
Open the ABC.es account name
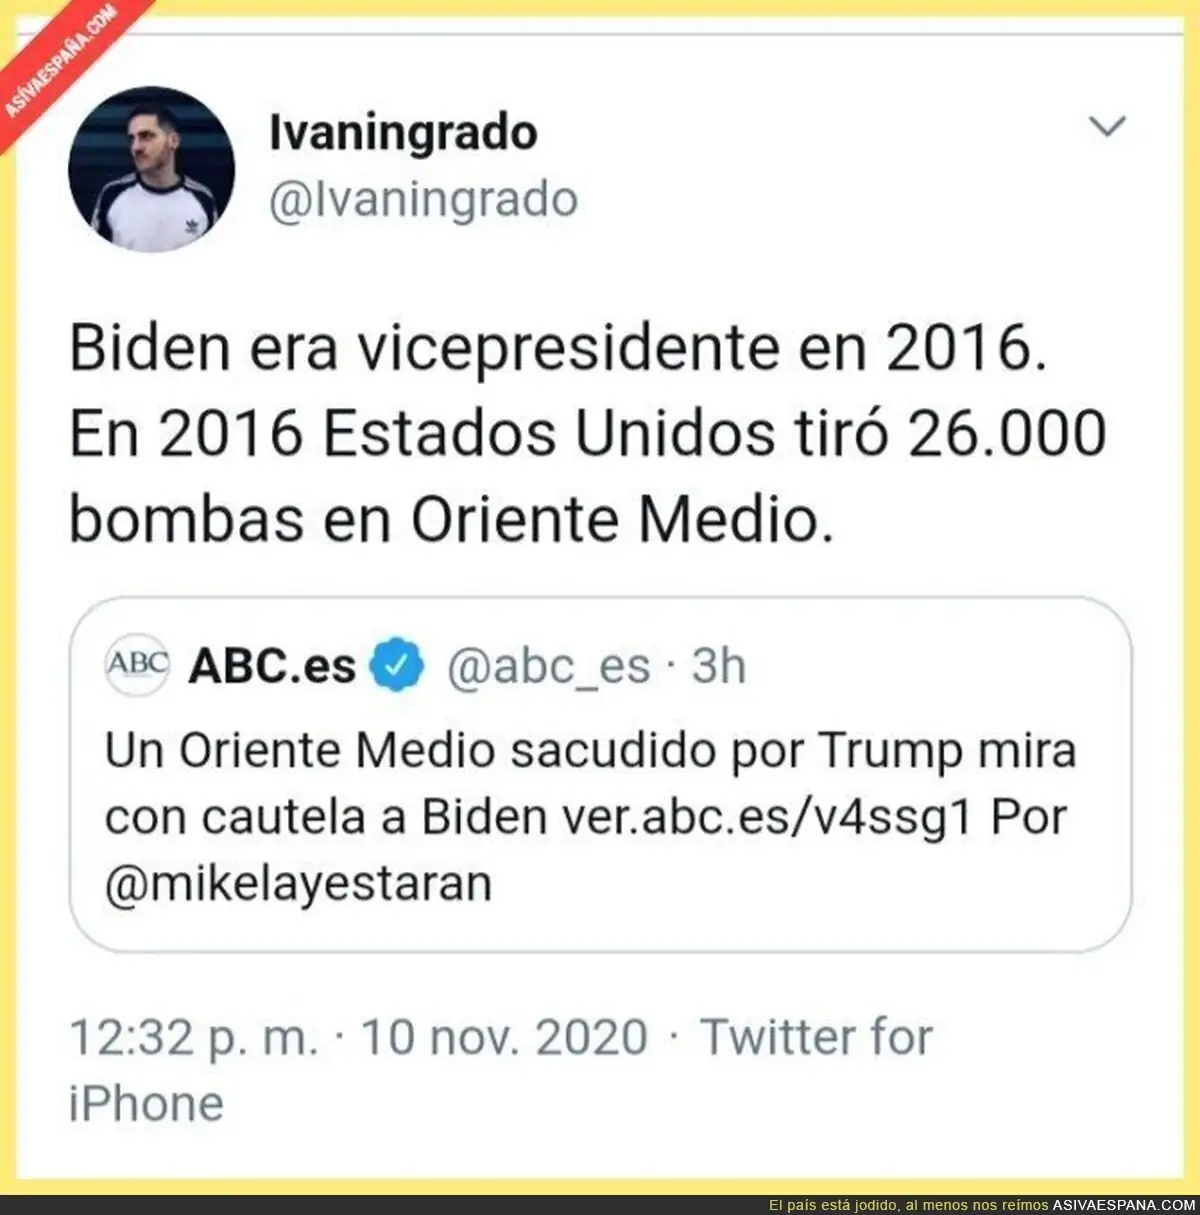pyautogui.click(x=272, y=665)
